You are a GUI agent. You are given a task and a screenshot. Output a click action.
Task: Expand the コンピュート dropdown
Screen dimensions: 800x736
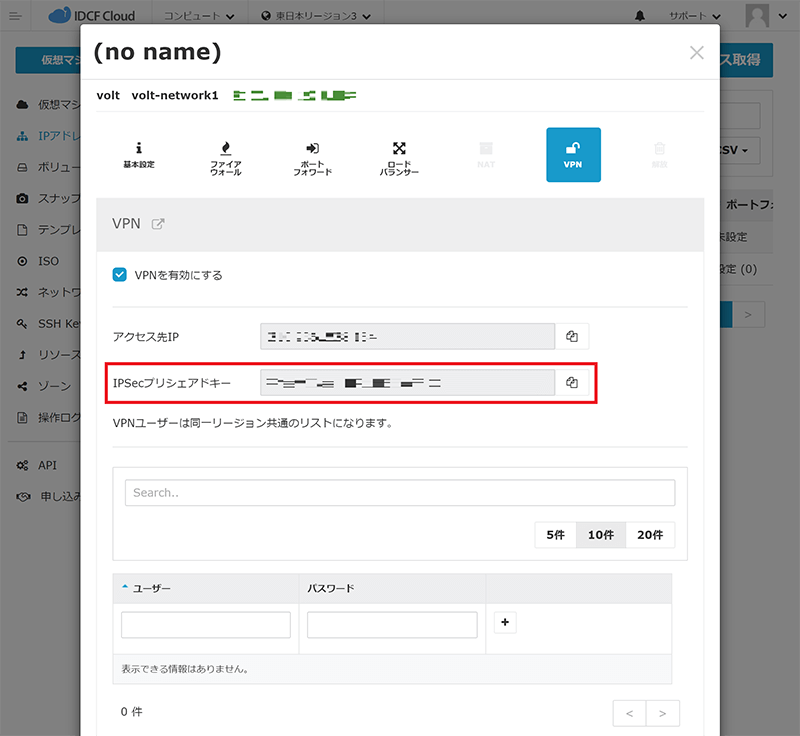[x=200, y=16]
